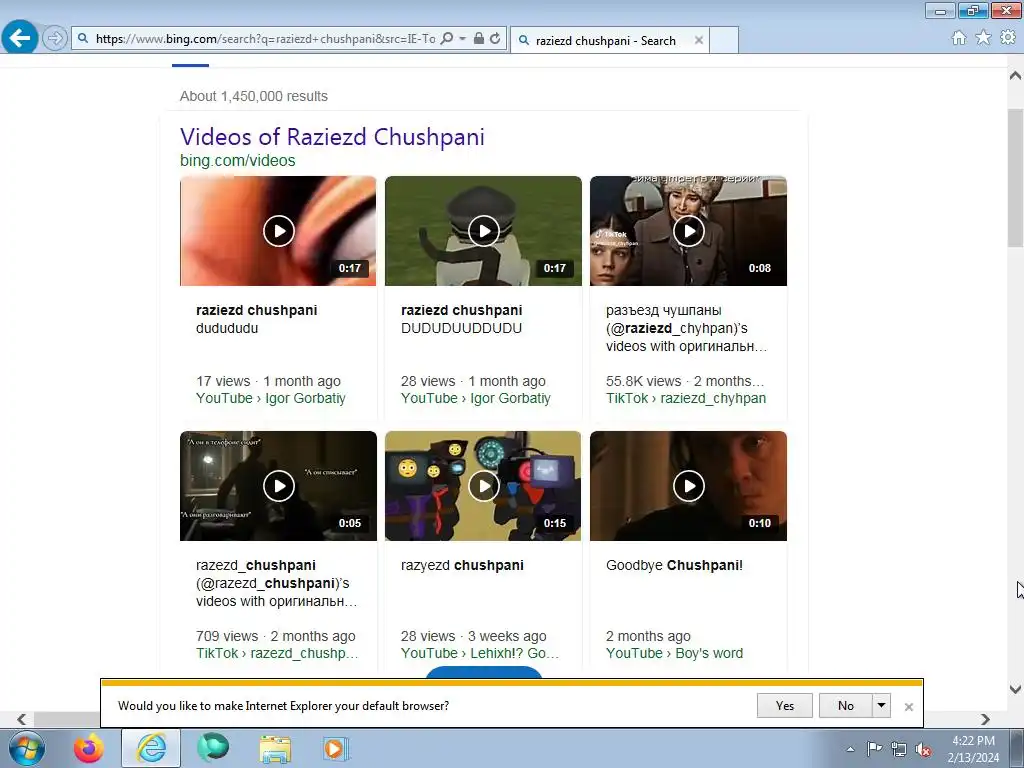
Task: Click the vertical scrollbar down arrow
Action: [x=1015, y=689]
